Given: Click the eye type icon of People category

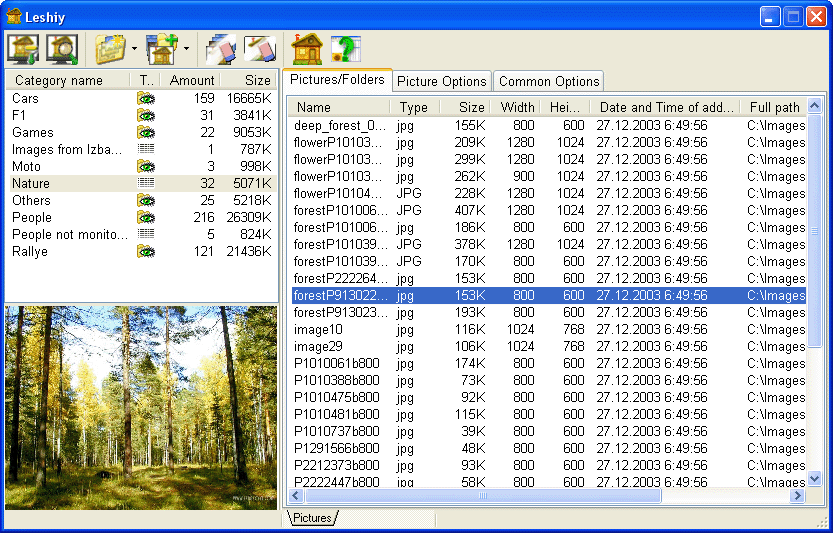Looking at the screenshot, I should click(x=146, y=217).
